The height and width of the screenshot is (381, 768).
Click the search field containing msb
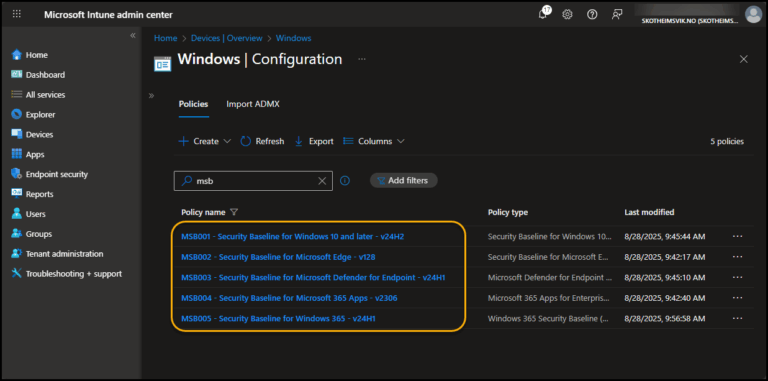coord(253,181)
